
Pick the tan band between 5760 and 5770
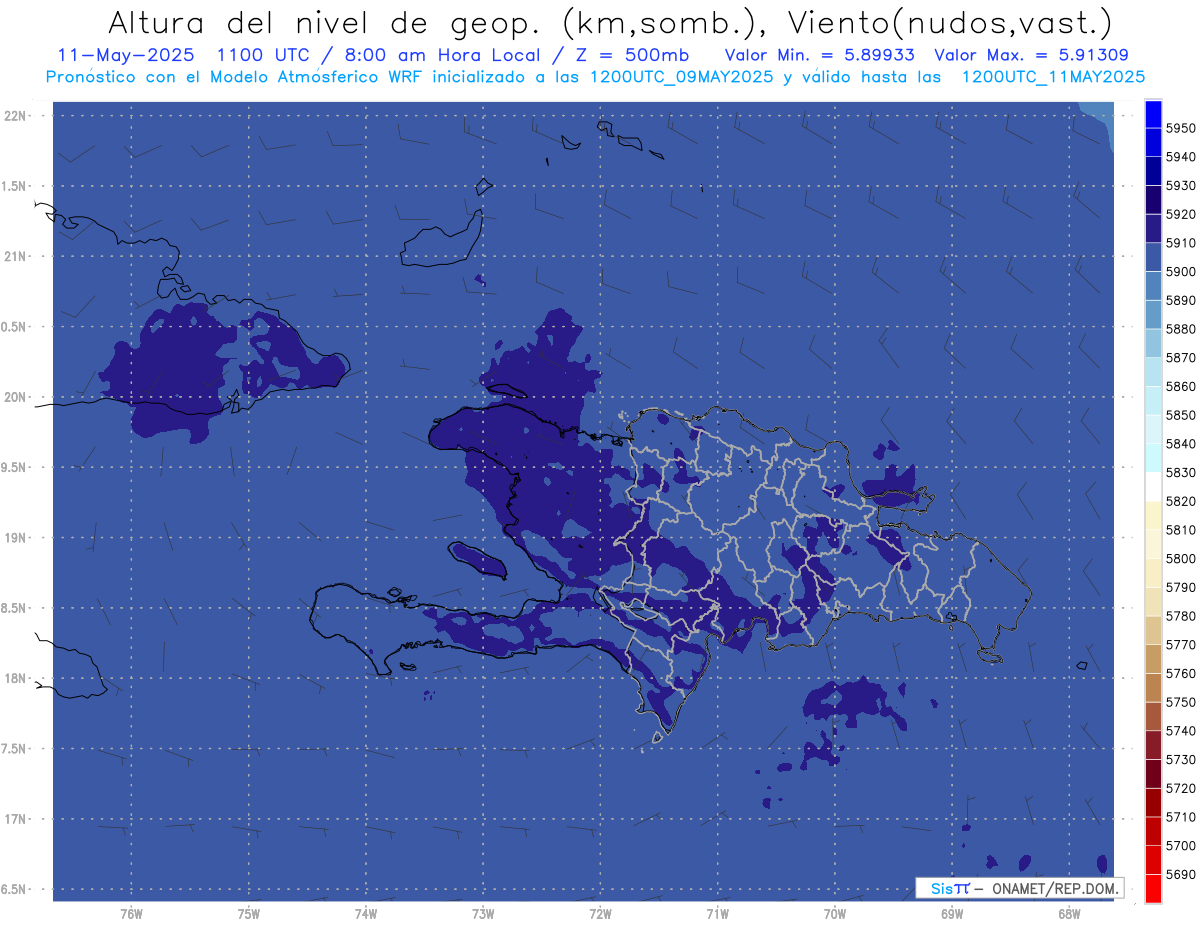point(1153,659)
